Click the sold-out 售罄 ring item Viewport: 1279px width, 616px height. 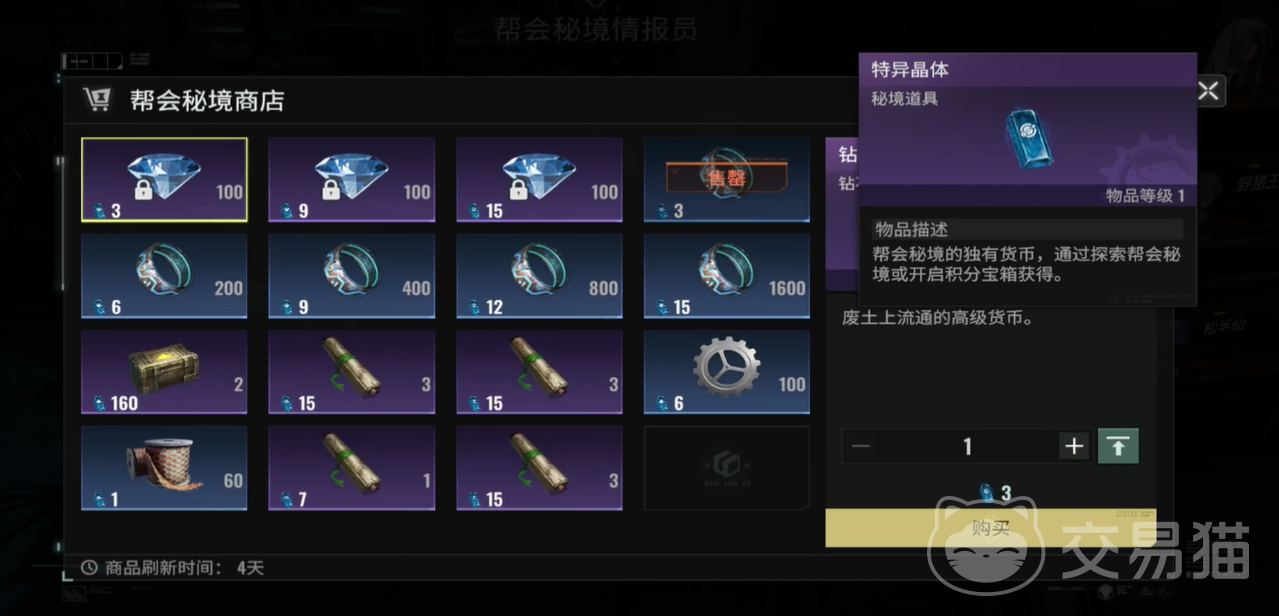tap(727, 180)
